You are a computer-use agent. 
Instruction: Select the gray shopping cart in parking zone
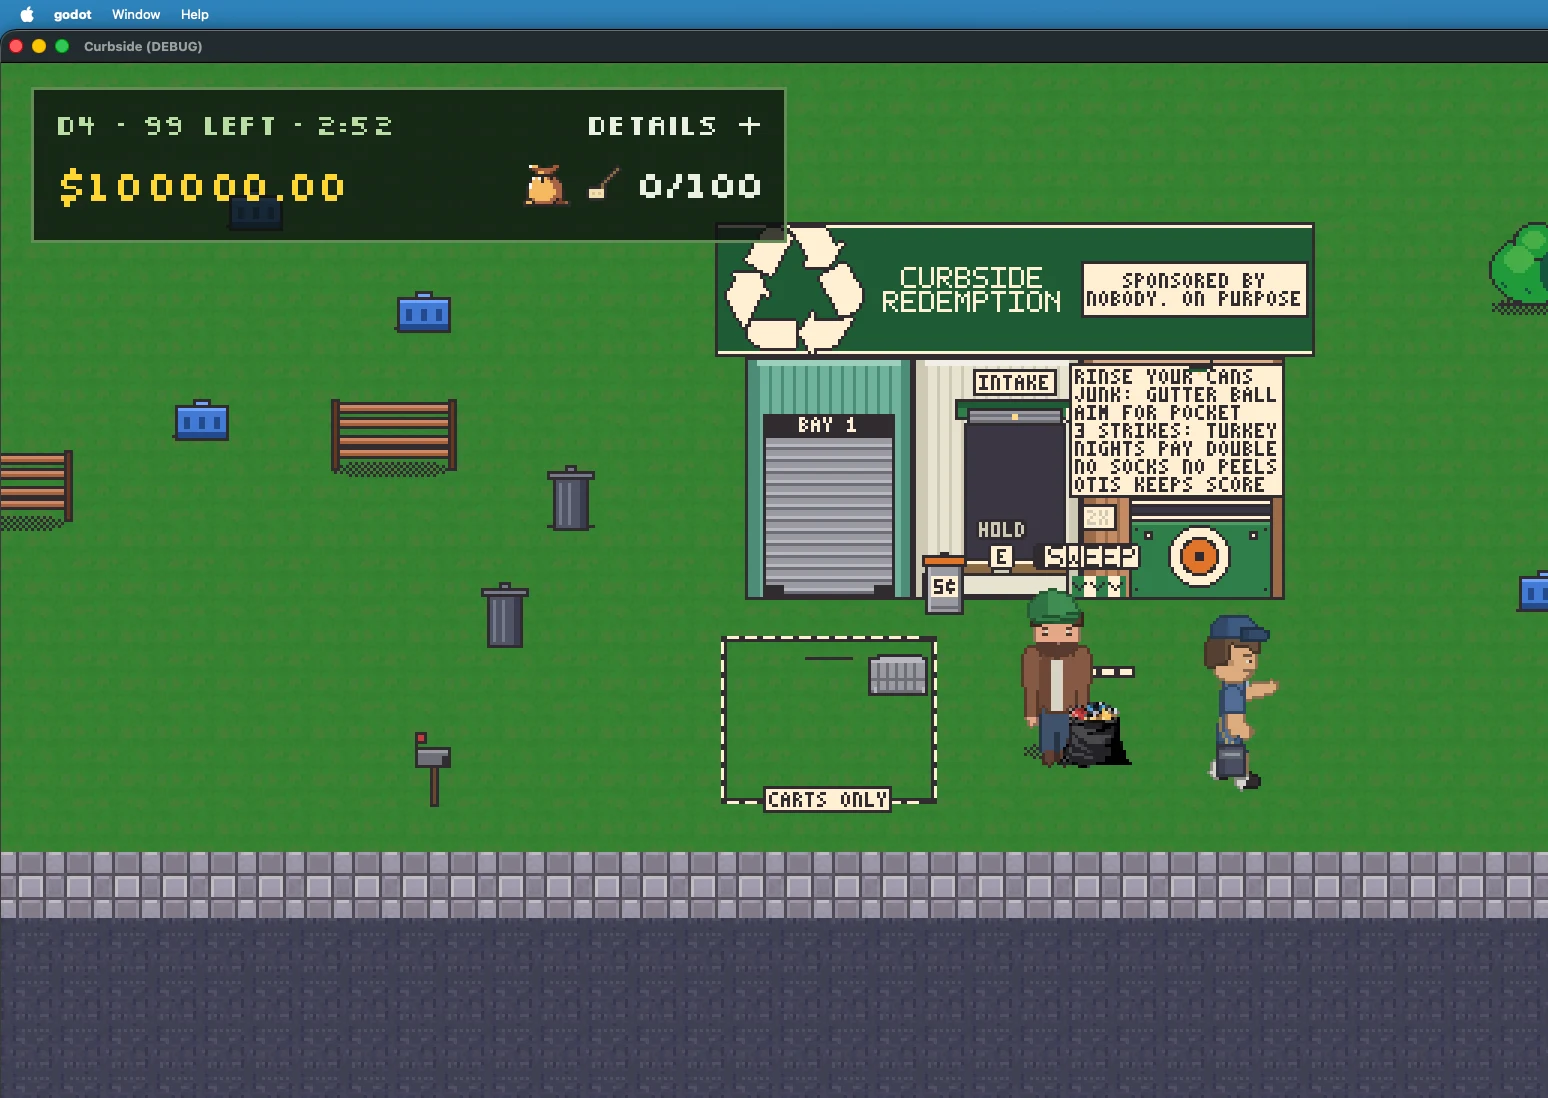[x=898, y=674]
